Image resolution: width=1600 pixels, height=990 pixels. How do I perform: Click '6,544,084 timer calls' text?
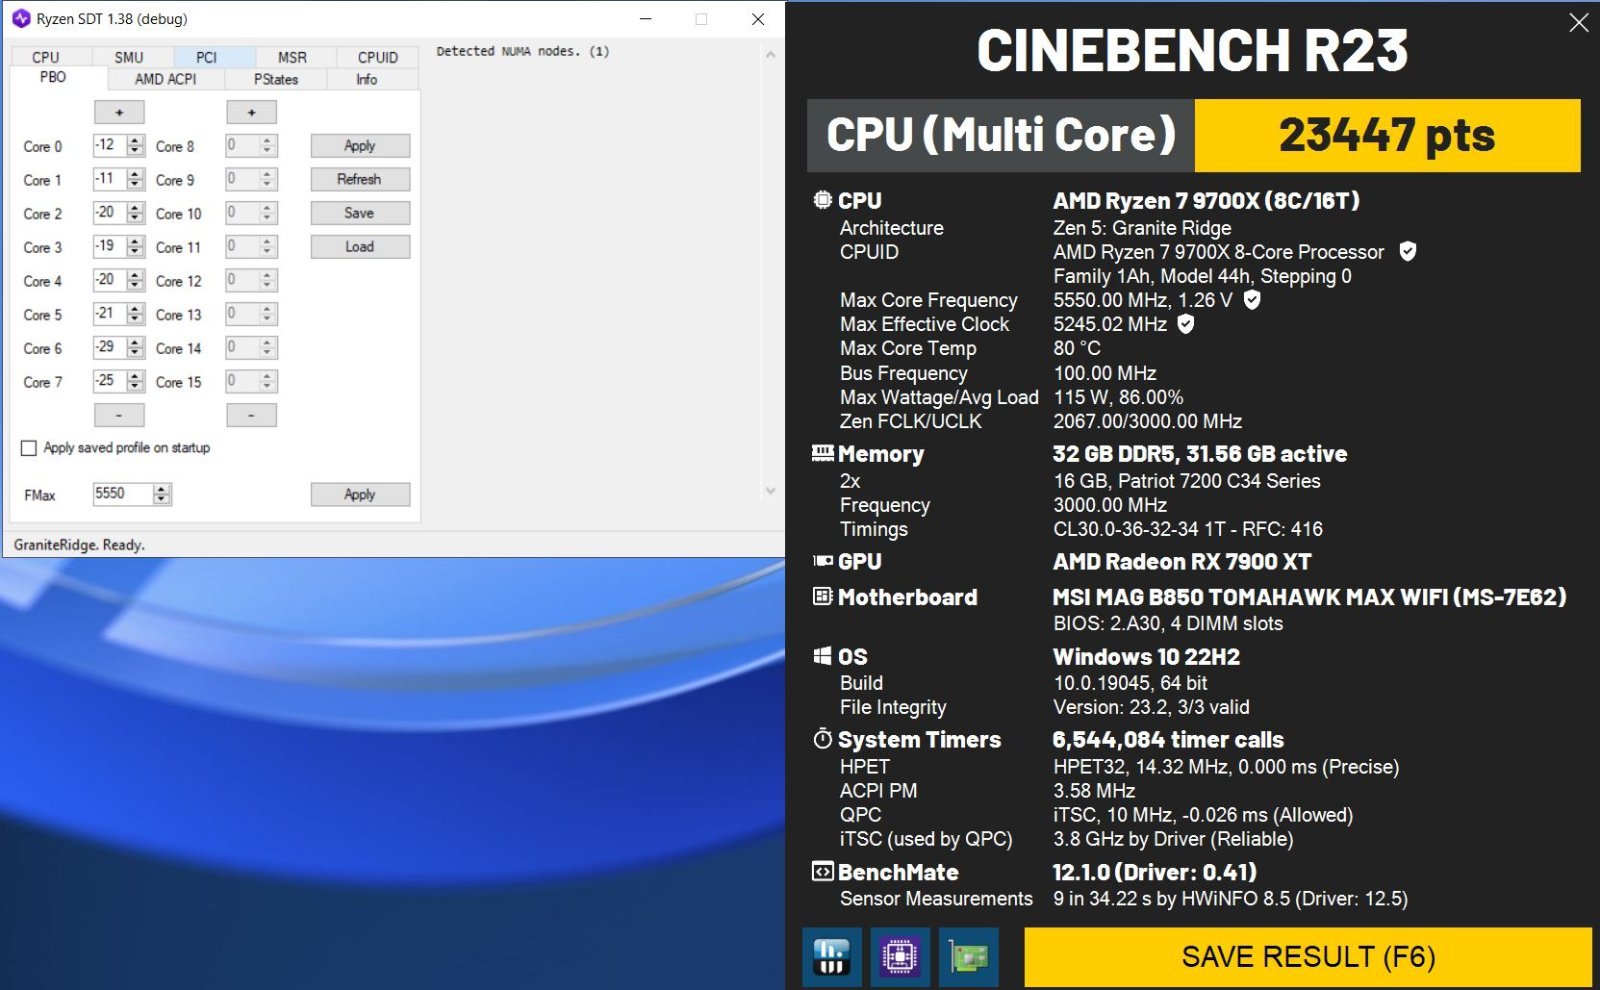pos(1168,739)
